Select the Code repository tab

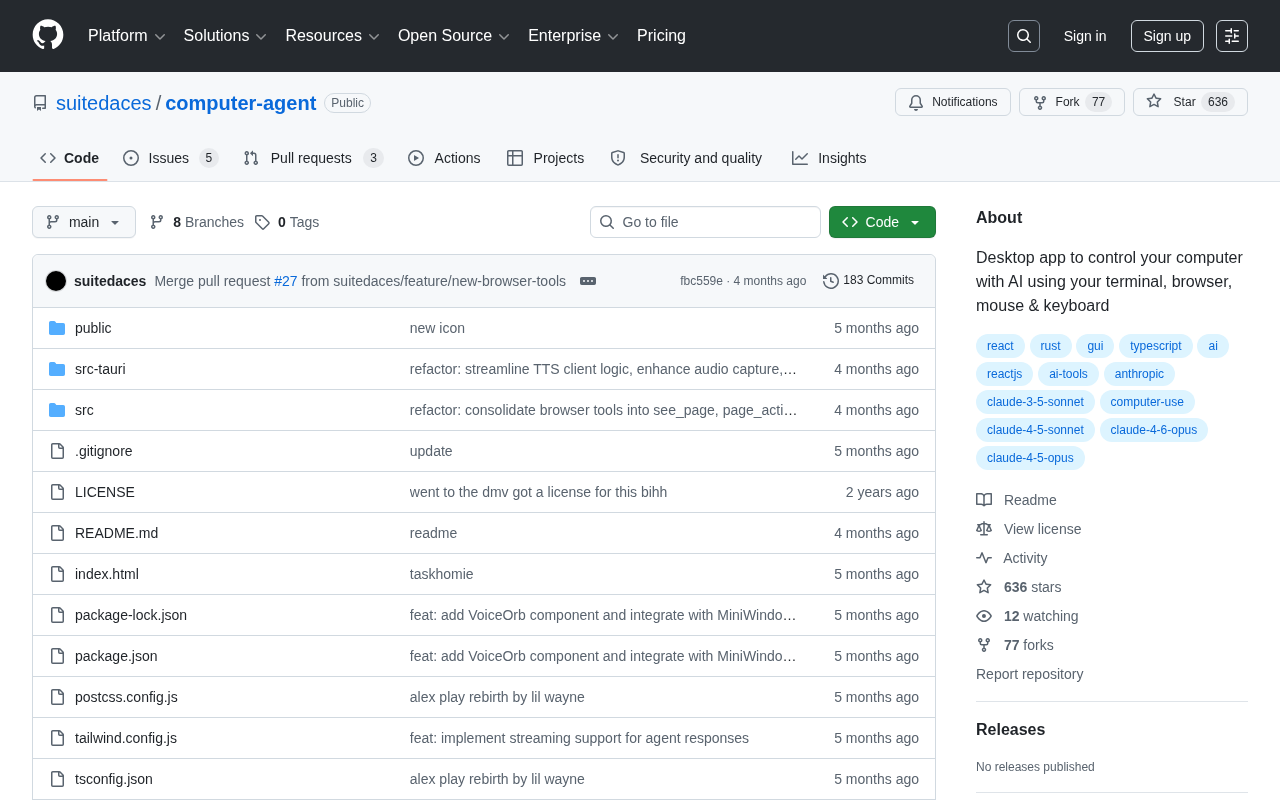(x=70, y=158)
